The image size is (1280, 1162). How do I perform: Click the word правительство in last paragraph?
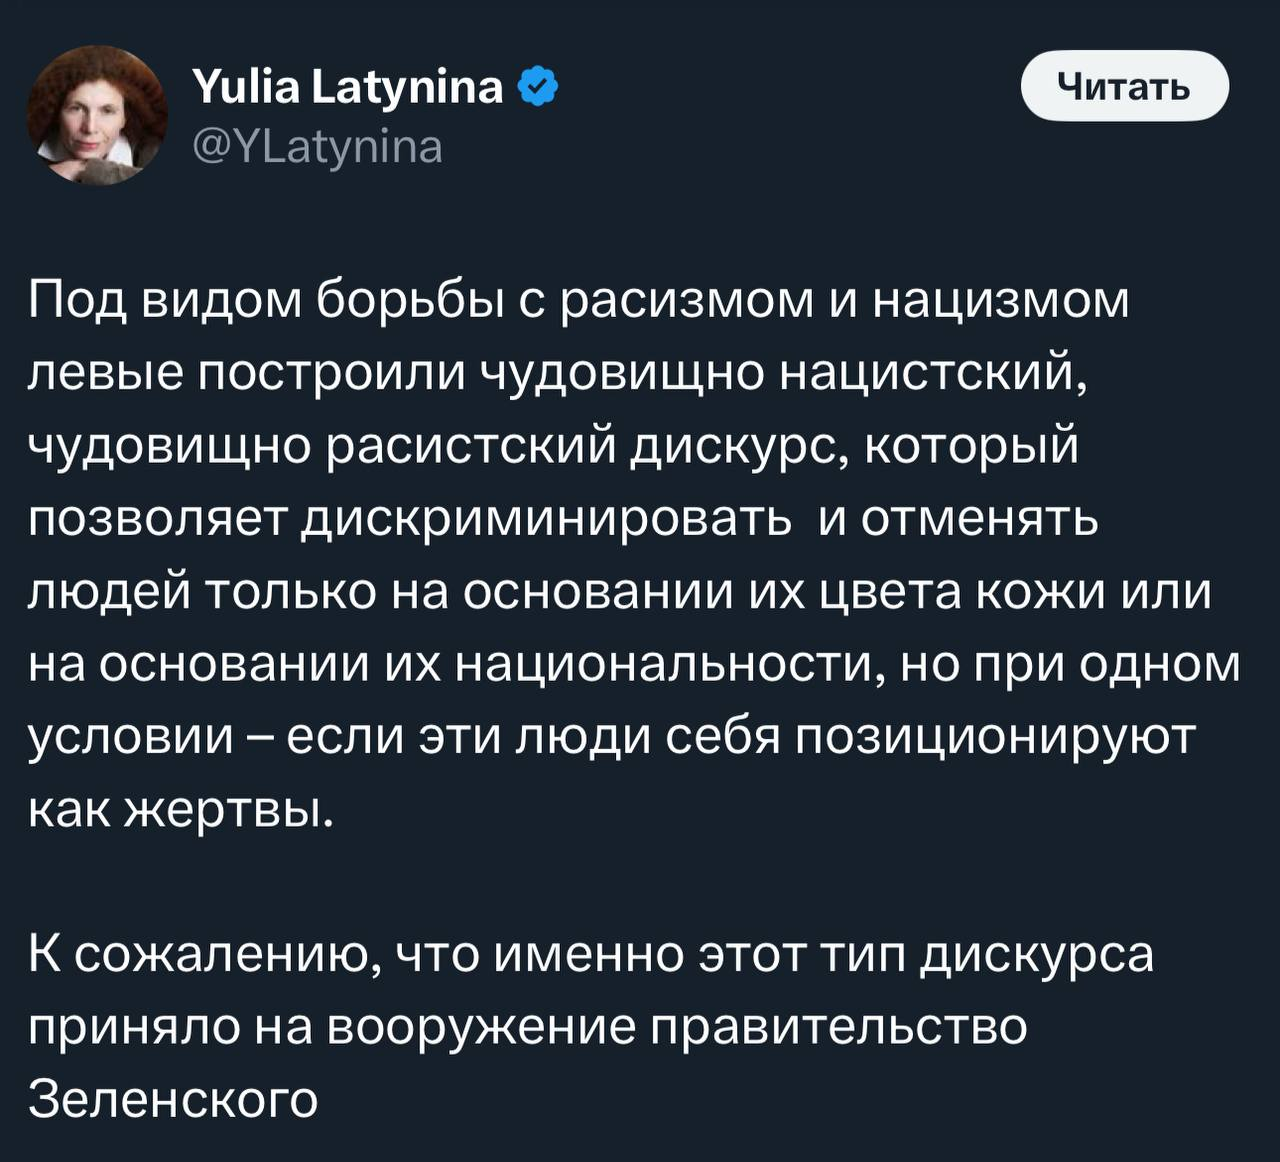[839, 1027]
